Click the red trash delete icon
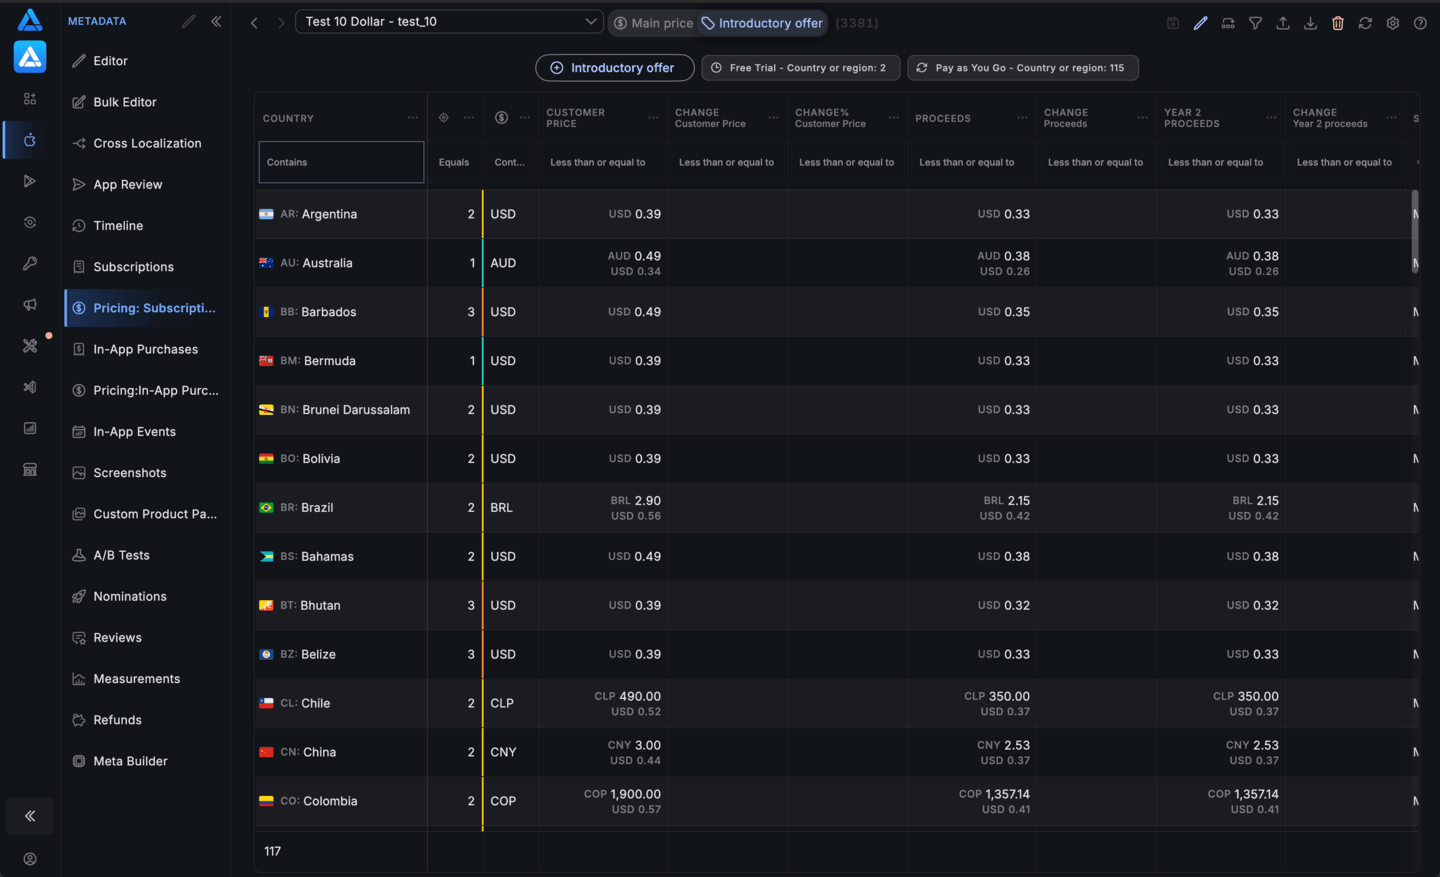Viewport: 1440px width, 877px height. (x=1338, y=23)
